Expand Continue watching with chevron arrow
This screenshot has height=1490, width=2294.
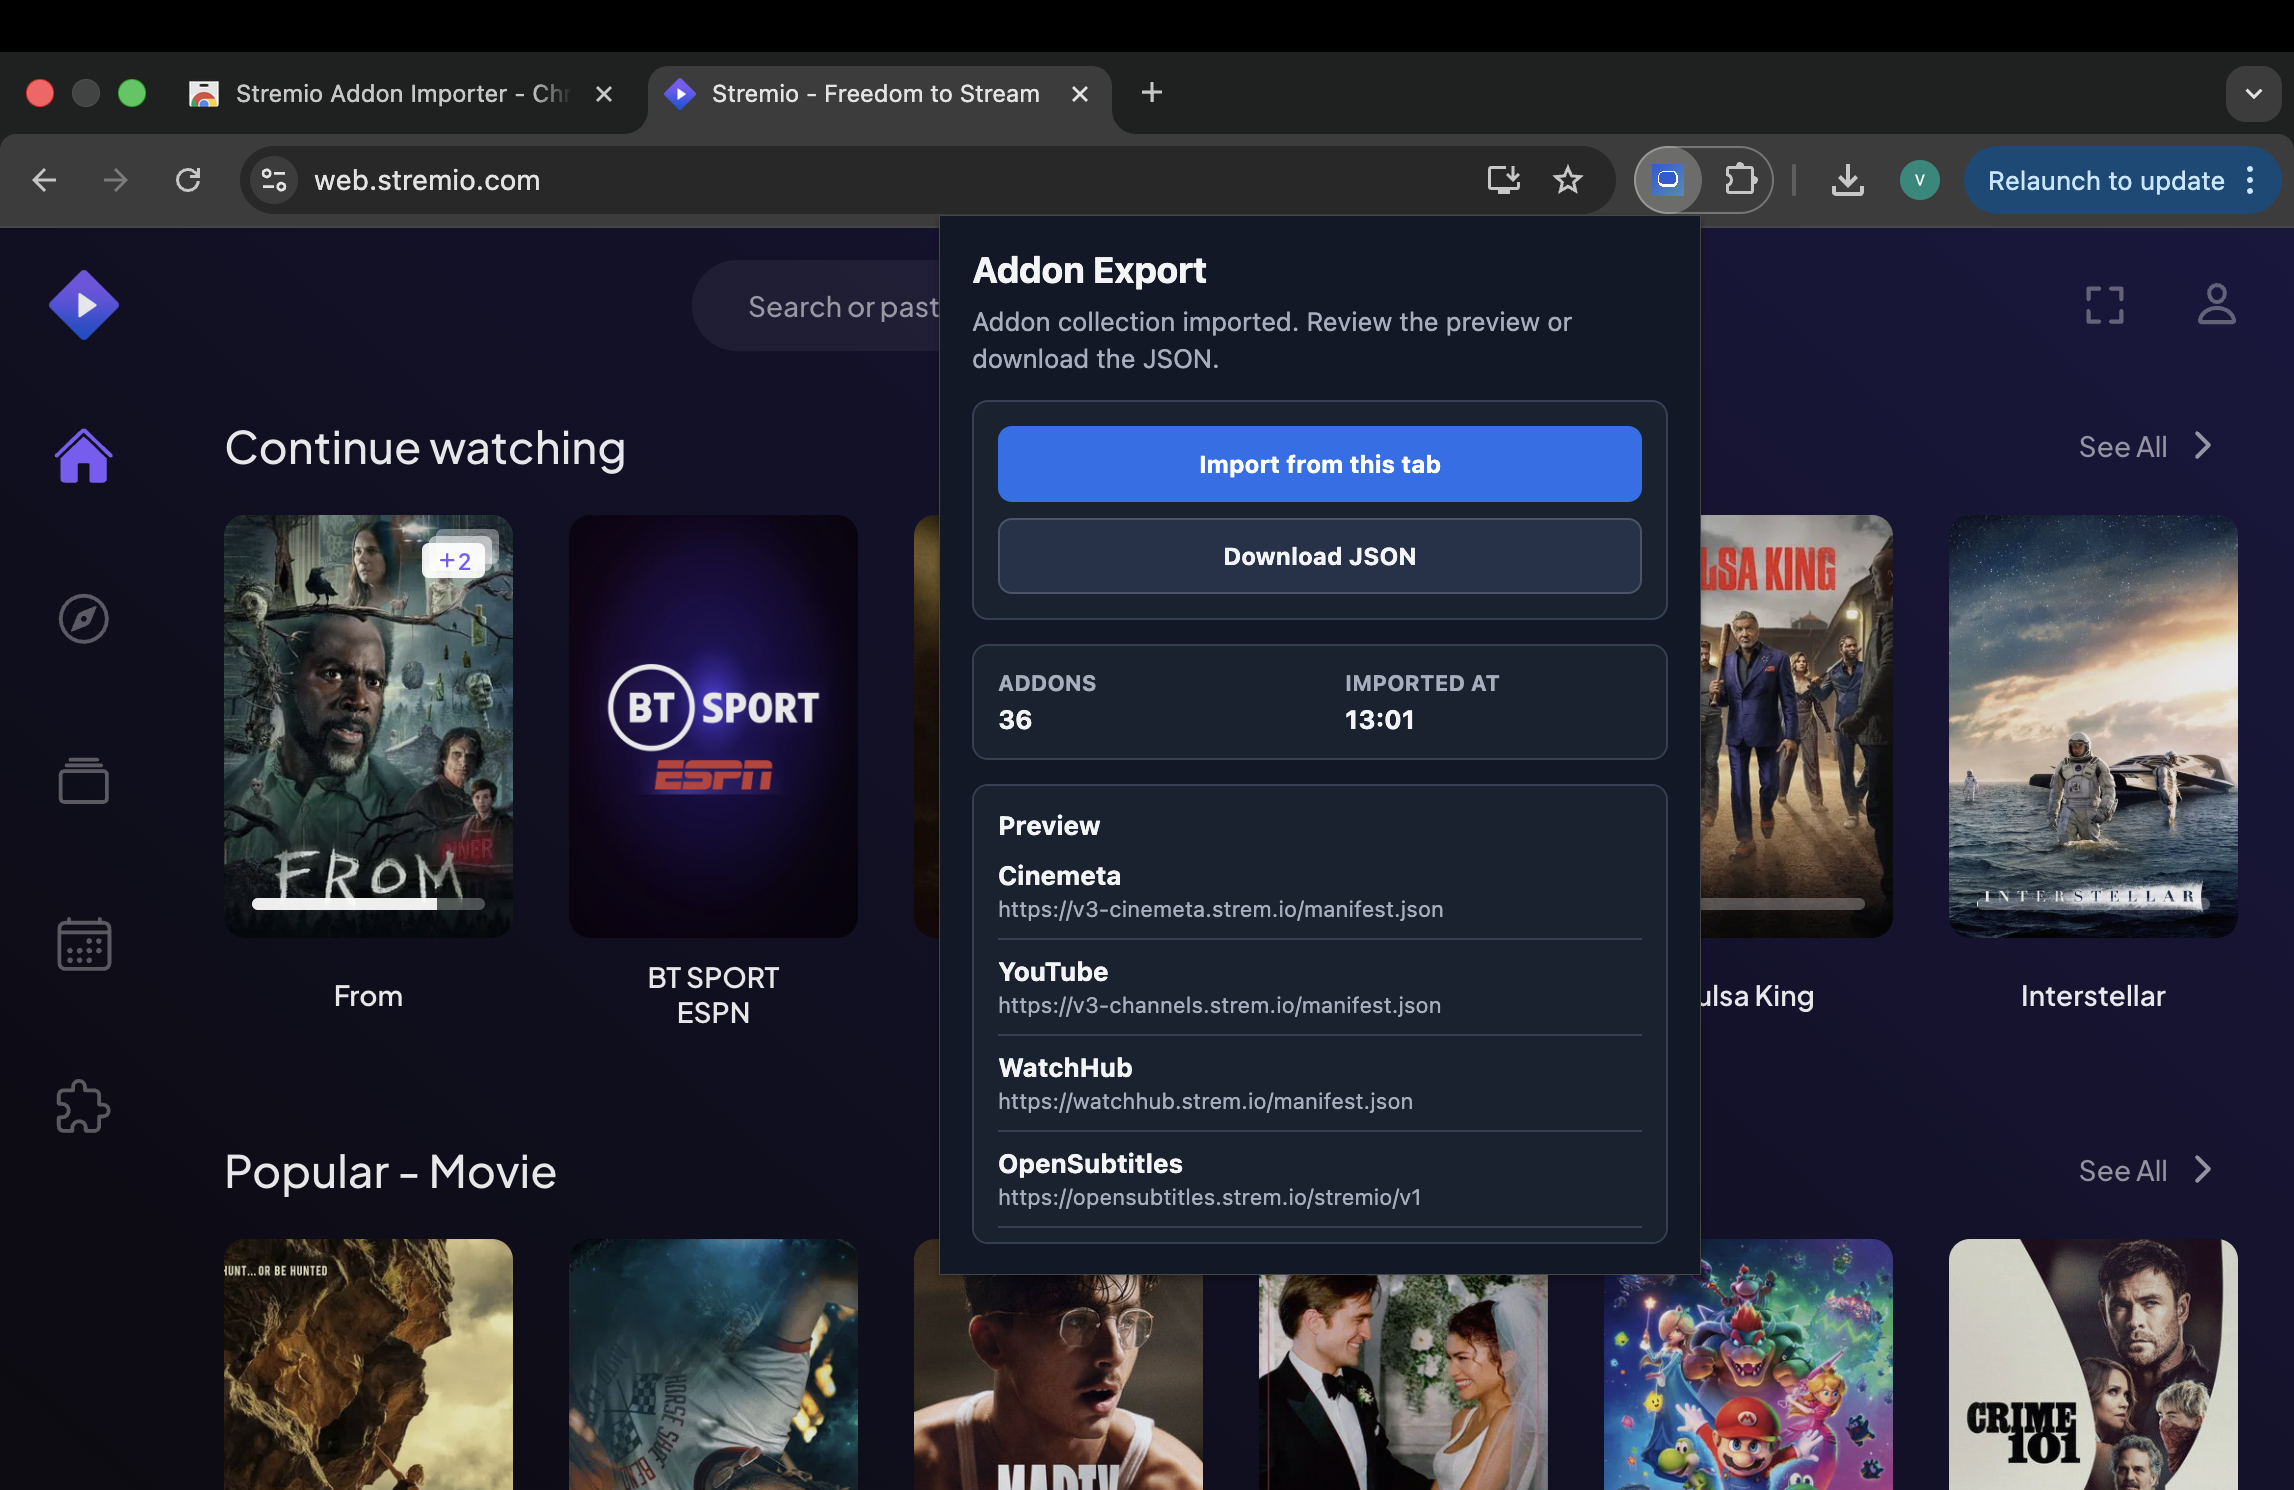click(2203, 446)
